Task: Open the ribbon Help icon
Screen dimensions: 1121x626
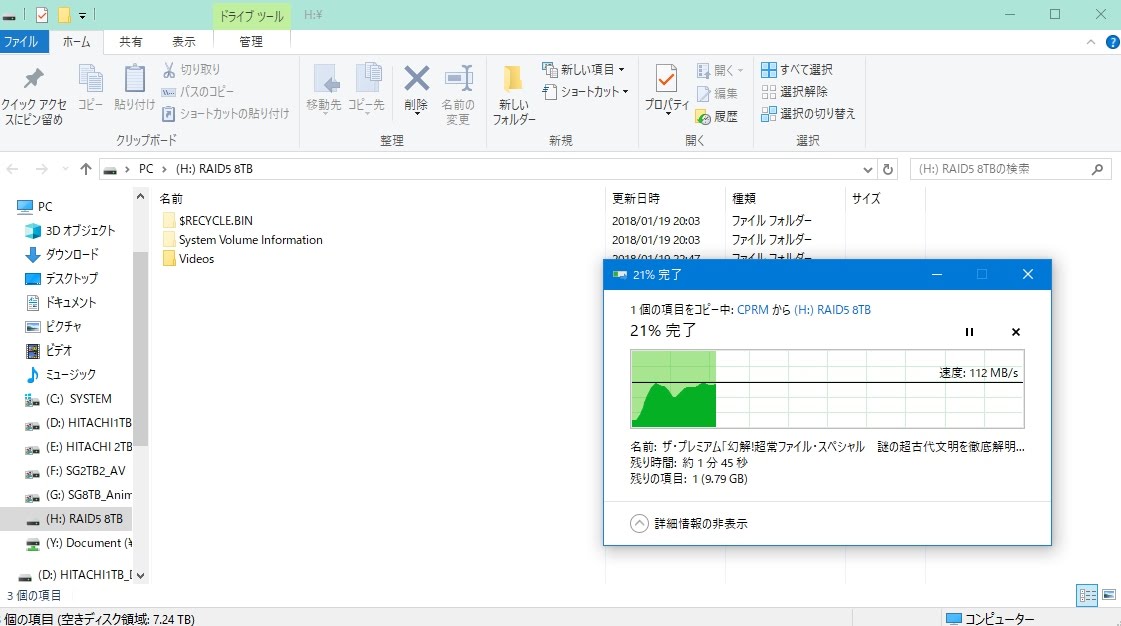Action: click(x=1112, y=42)
